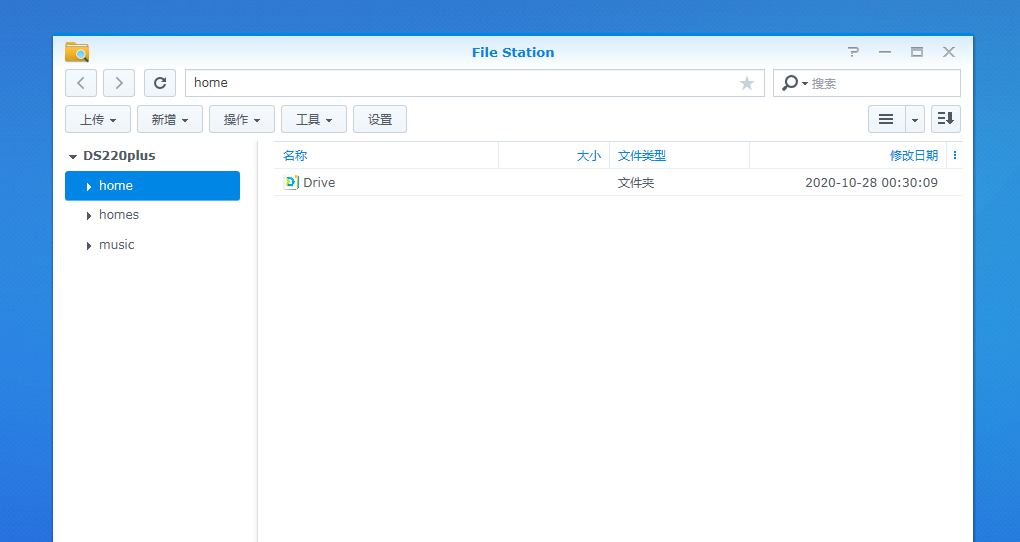Viewport: 1020px width, 542px height.
Task: Click the Drive folder icon
Action: pos(291,182)
